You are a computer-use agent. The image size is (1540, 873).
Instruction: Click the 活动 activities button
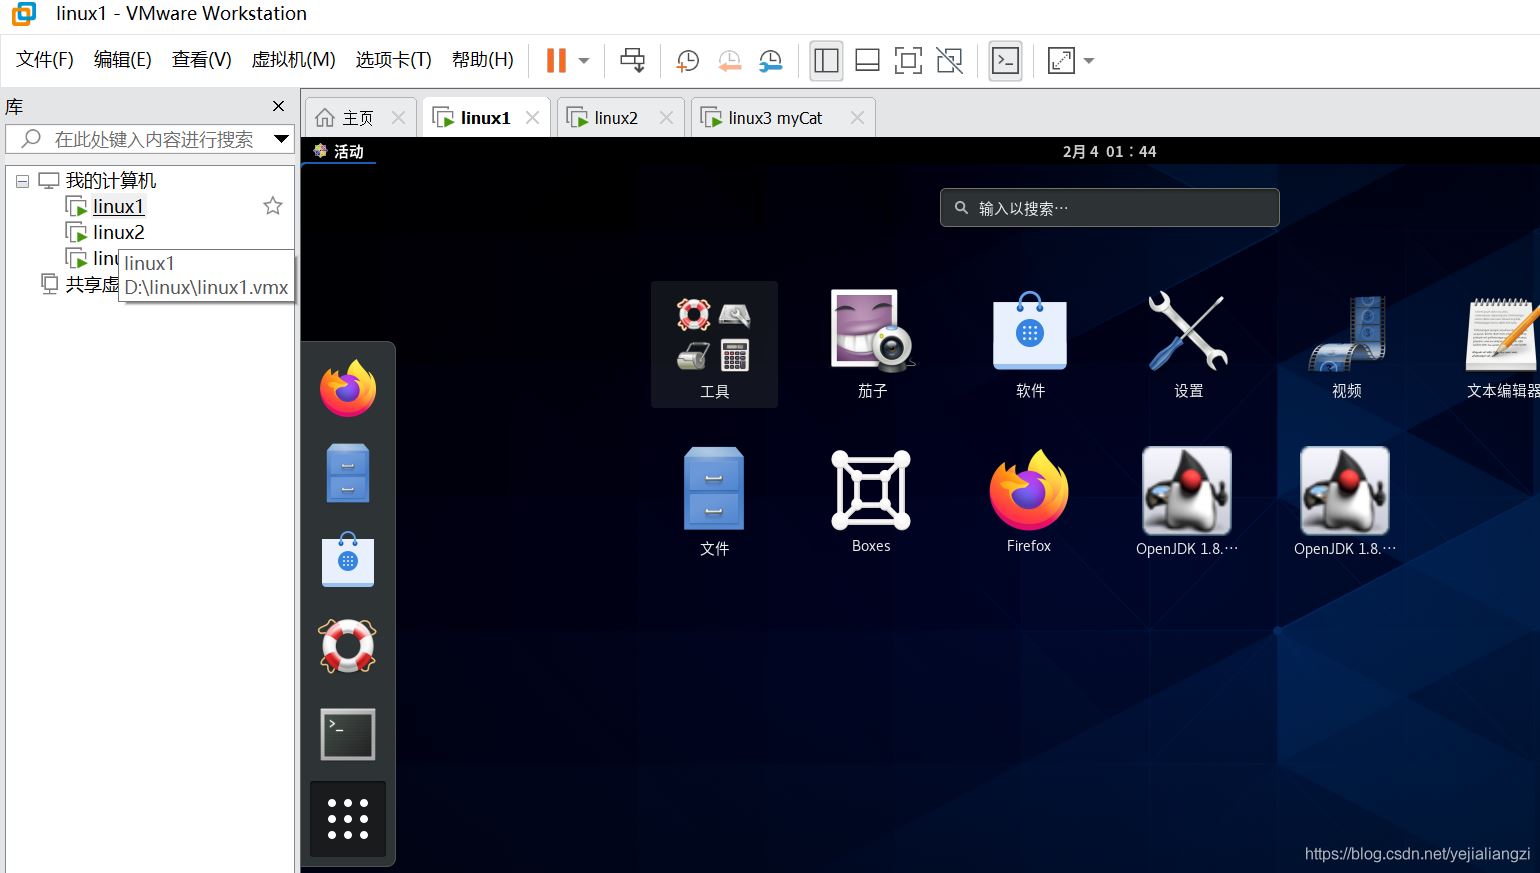coord(339,151)
